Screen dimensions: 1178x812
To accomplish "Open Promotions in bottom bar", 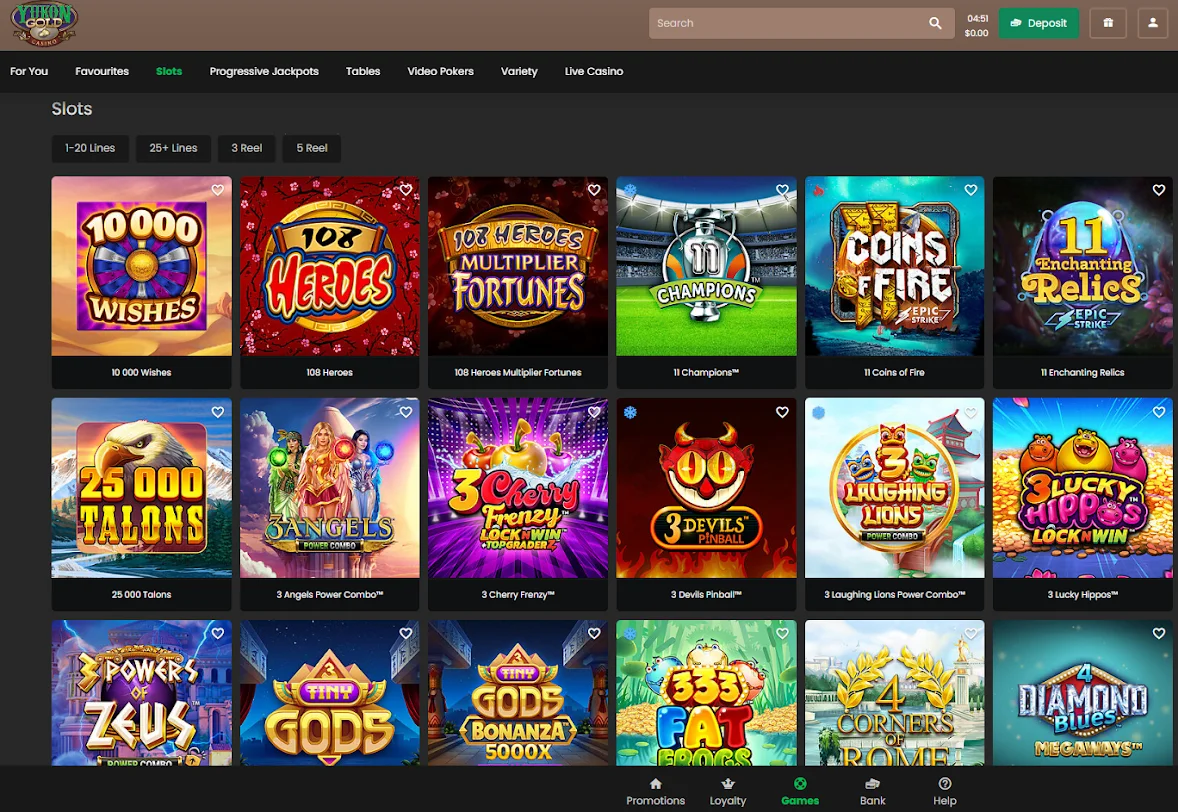I will pos(655,792).
